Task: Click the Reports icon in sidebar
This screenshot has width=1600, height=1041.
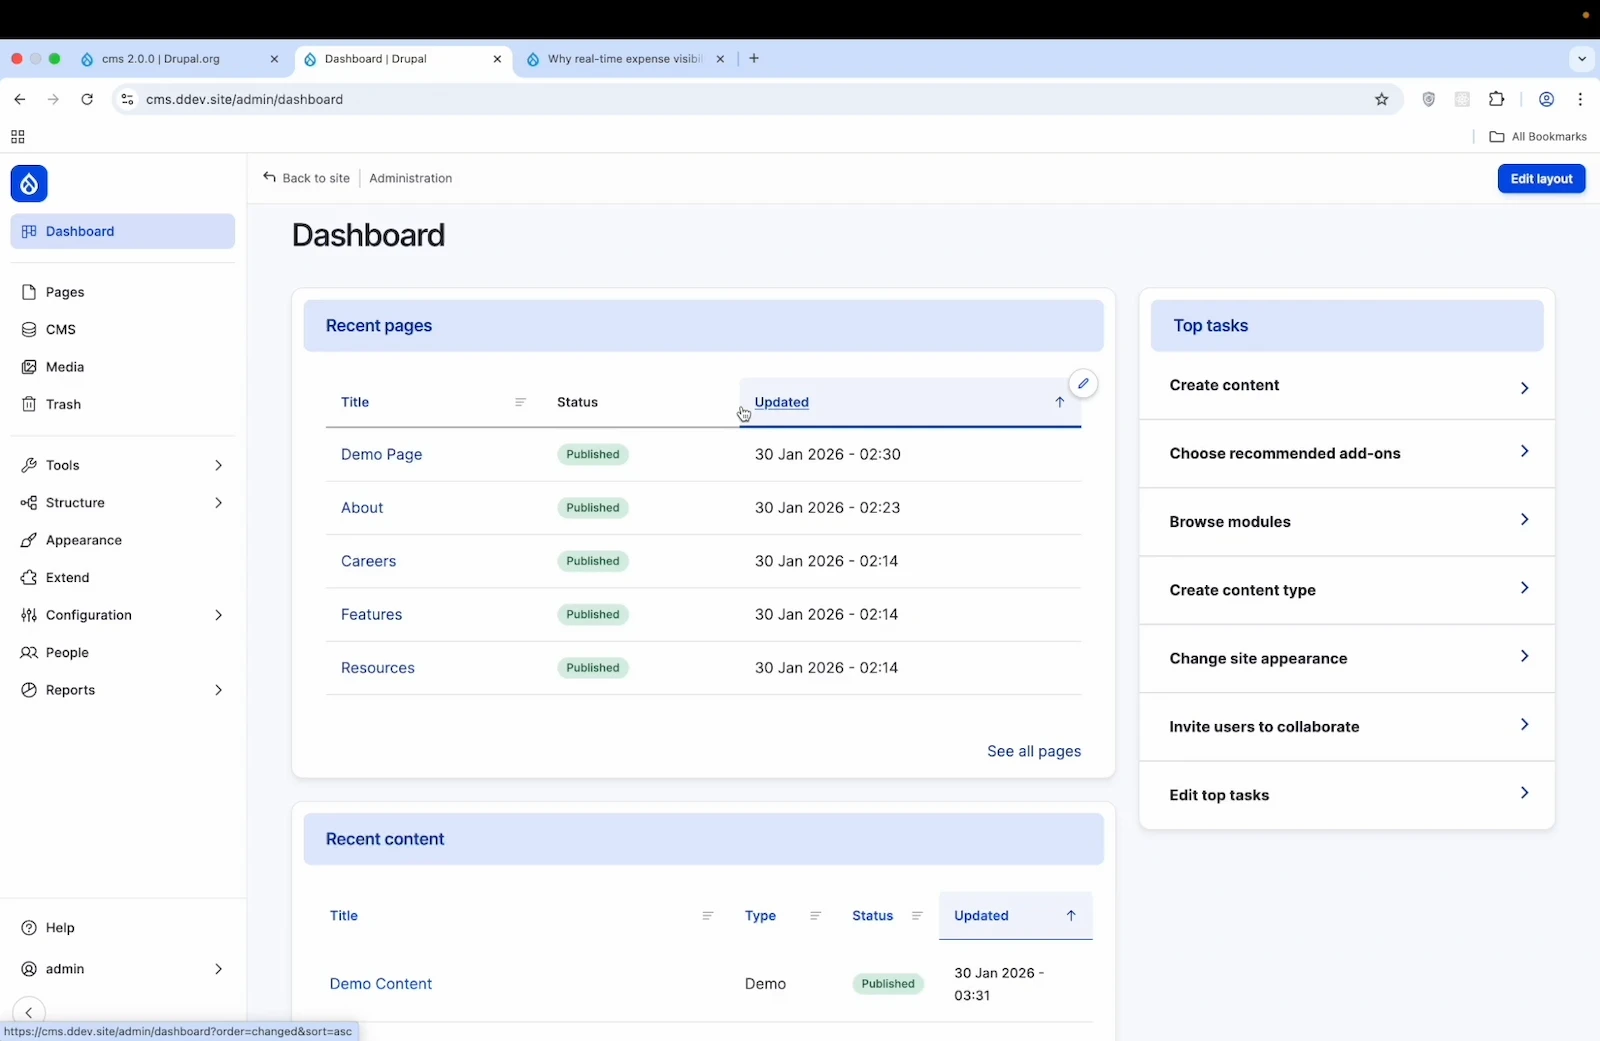Action: tap(29, 690)
